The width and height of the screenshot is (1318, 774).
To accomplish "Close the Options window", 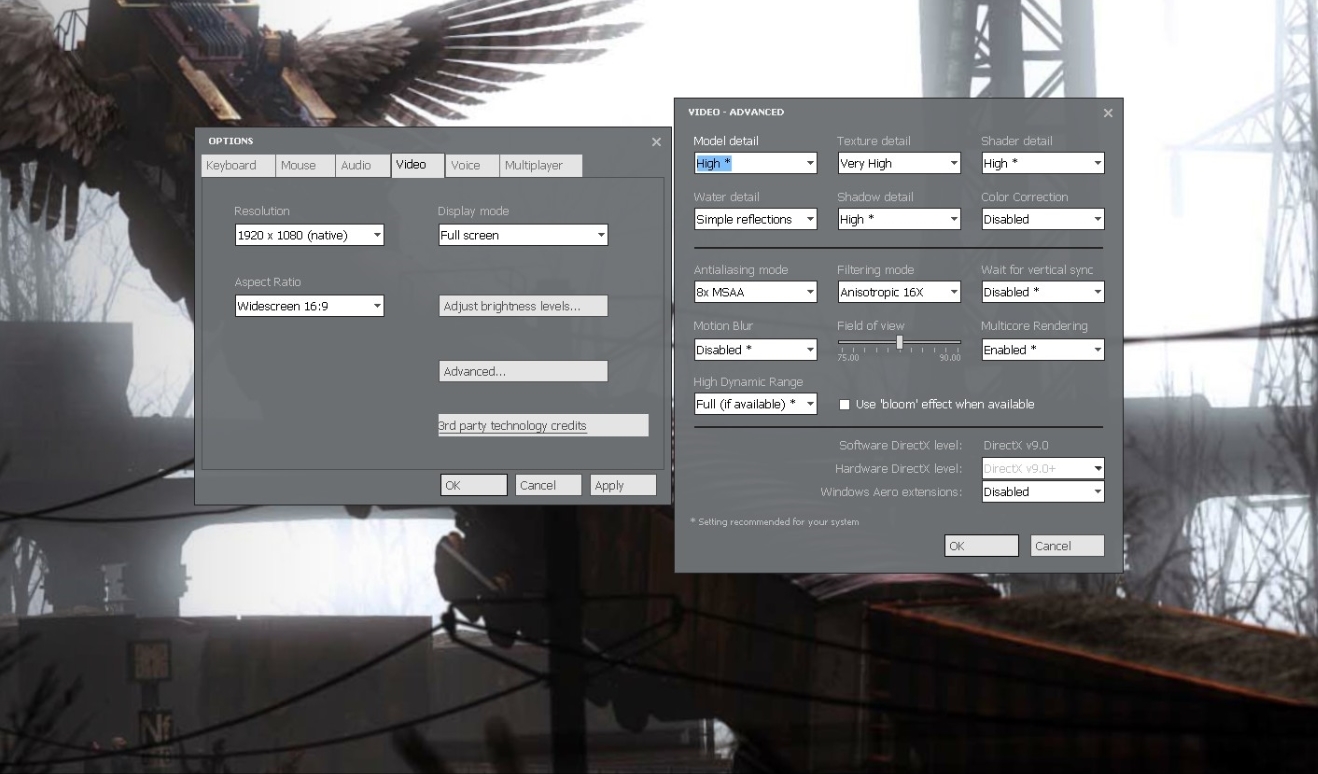I will pos(656,142).
